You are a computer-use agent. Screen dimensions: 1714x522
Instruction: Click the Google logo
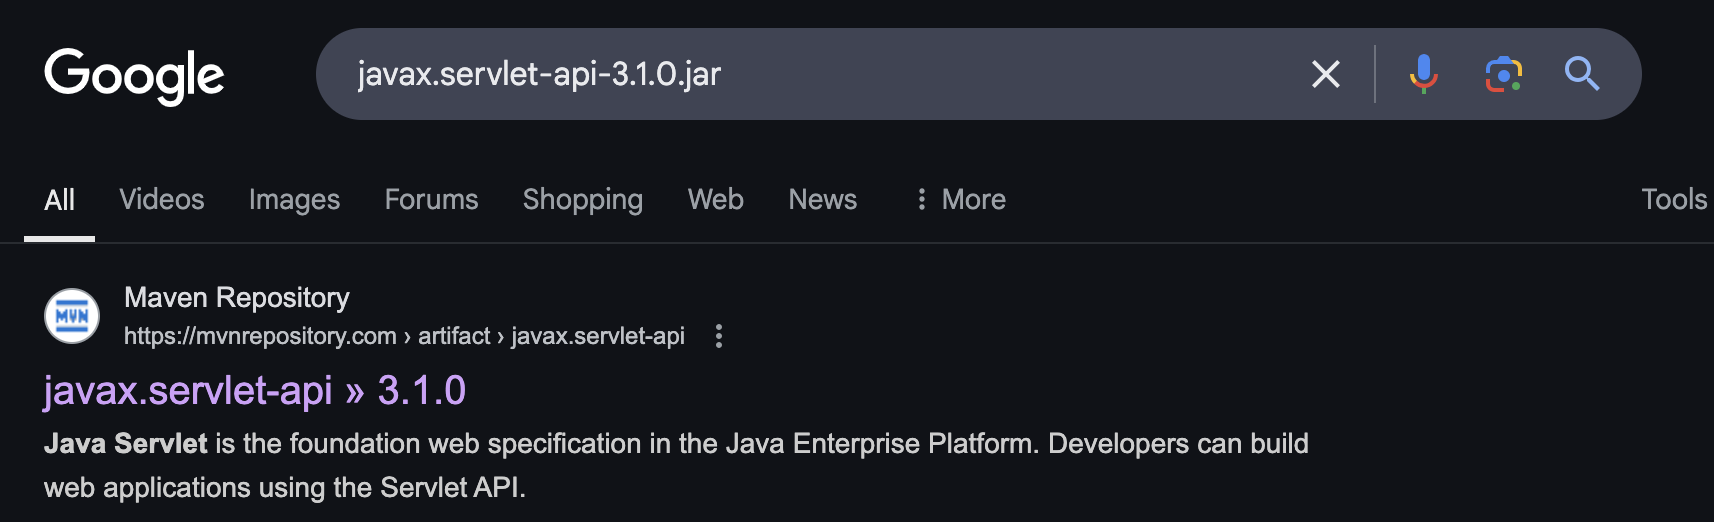[134, 75]
